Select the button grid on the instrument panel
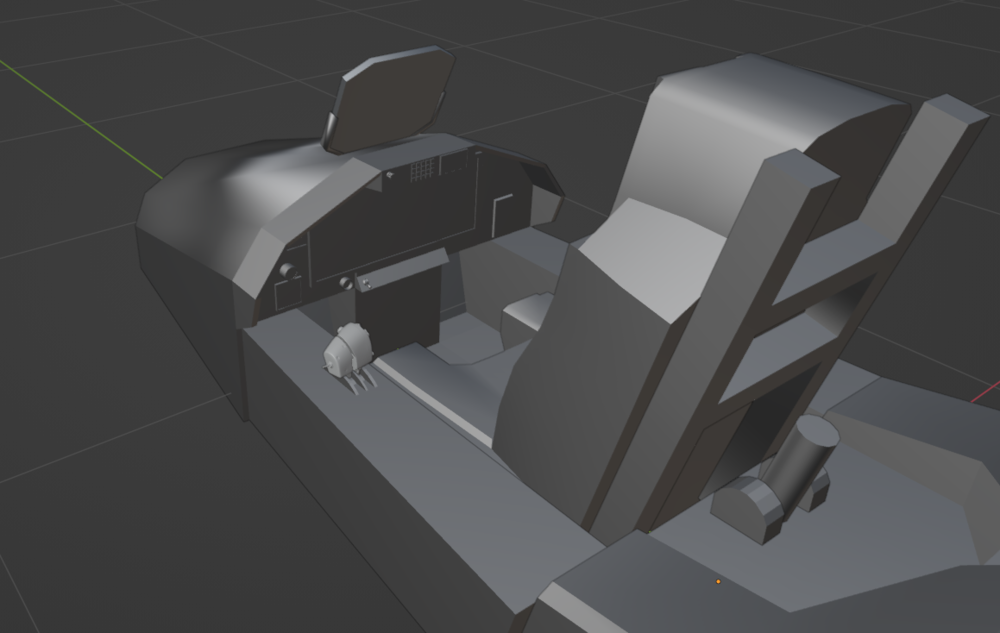1000x633 pixels. 422,170
